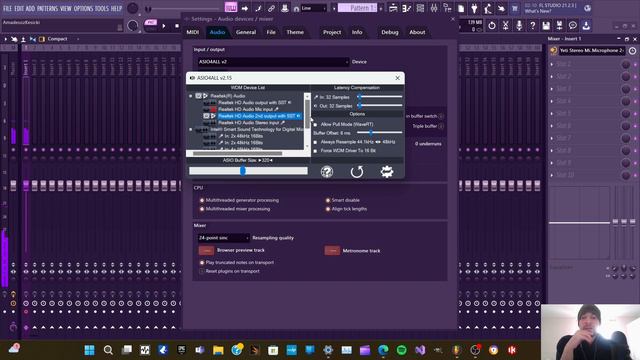Toggle Reset plugins on transport
The height and width of the screenshot is (360, 640).
(x=202, y=271)
